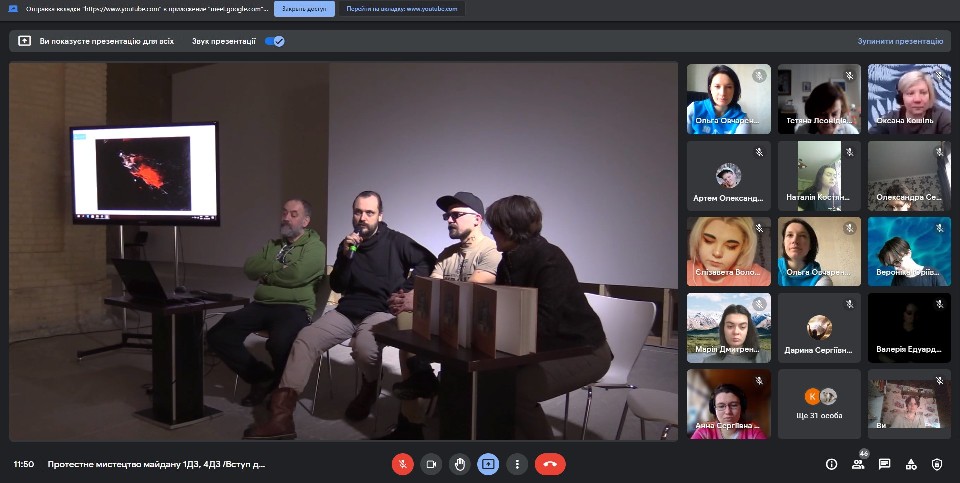
Task: Click muted mic icon on Валерія Едуард... tile
Action: pyautogui.click(x=939, y=304)
